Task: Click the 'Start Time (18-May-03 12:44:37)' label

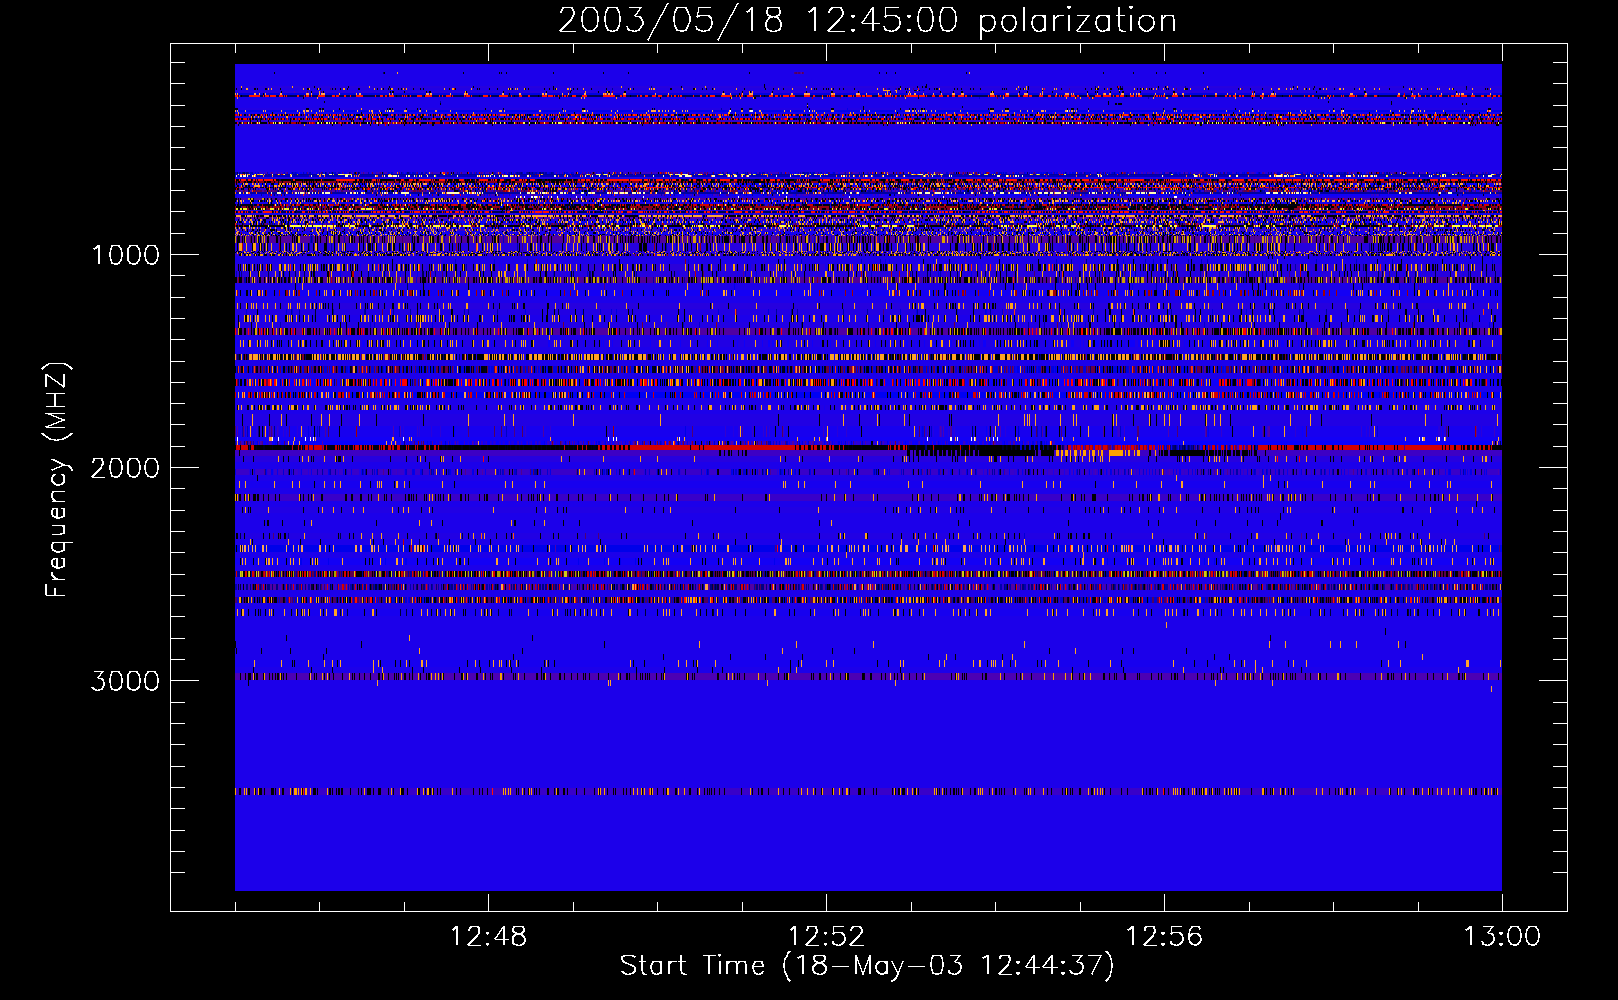Action: (867, 966)
